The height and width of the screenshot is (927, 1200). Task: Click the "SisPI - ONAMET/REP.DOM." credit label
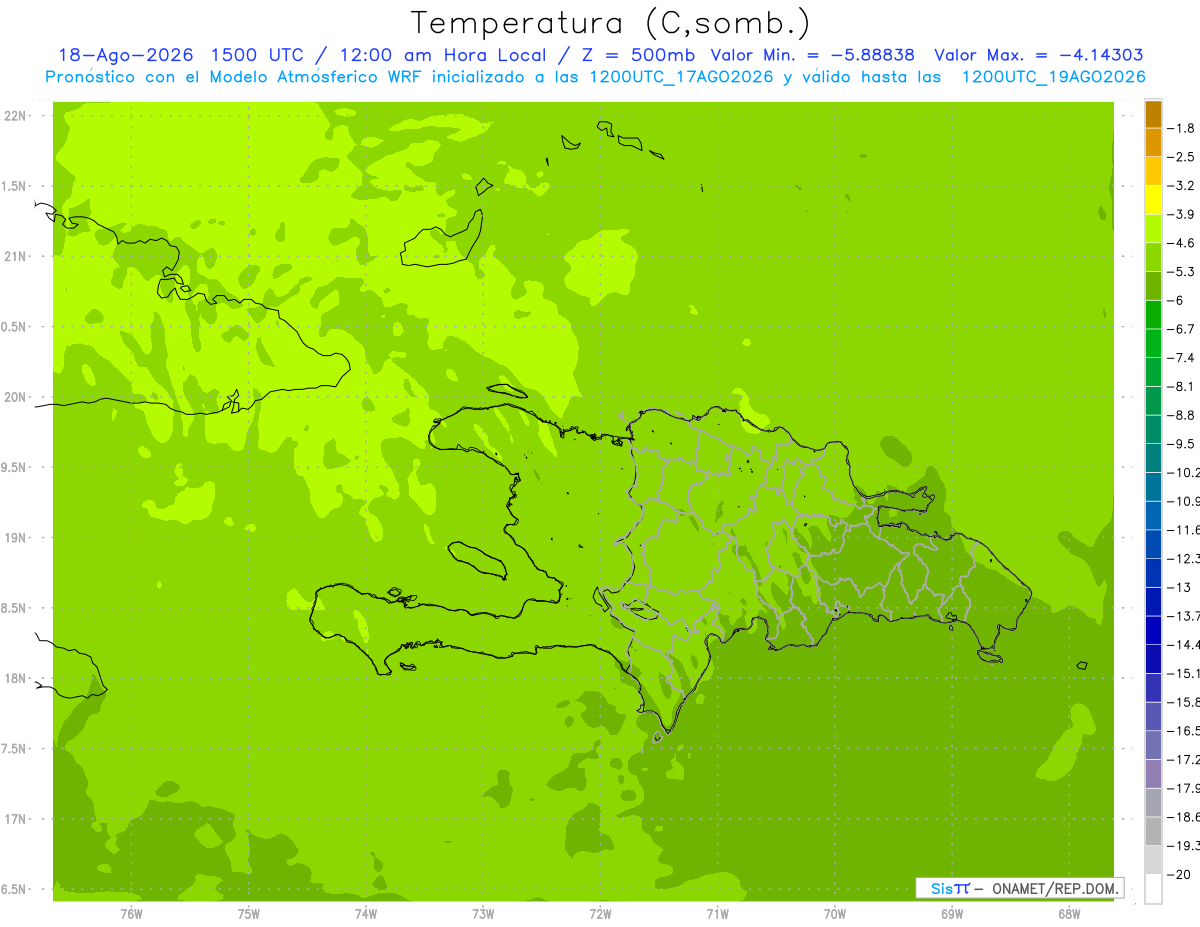click(x=1020, y=888)
